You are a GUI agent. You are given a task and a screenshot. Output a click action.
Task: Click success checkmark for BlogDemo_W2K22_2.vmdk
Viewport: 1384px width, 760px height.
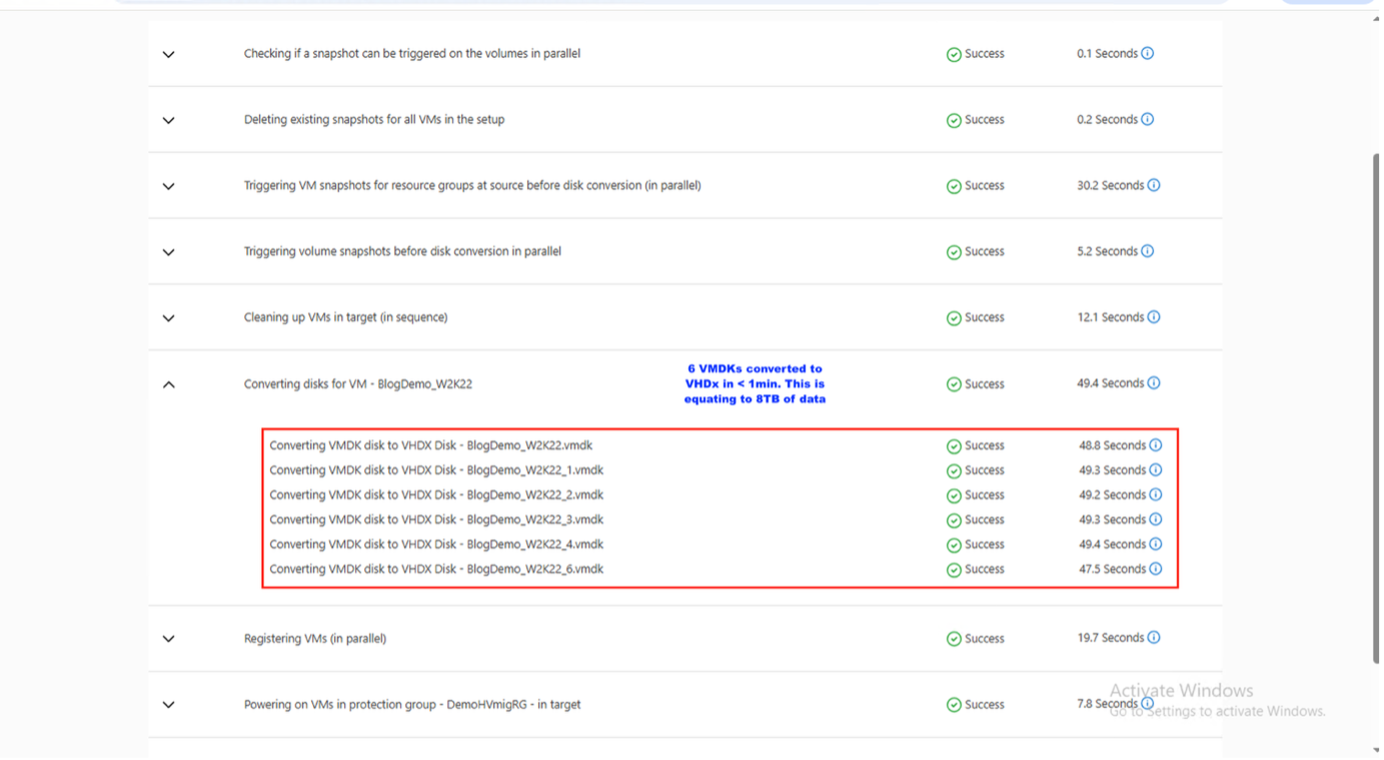click(954, 495)
